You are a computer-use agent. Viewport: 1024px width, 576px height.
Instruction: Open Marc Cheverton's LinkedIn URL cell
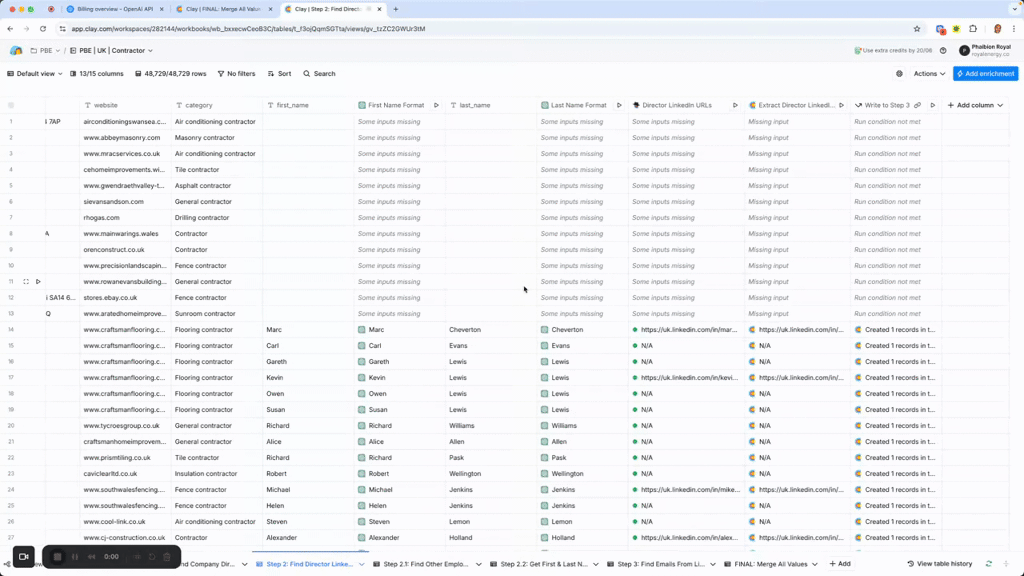[x=687, y=330]
